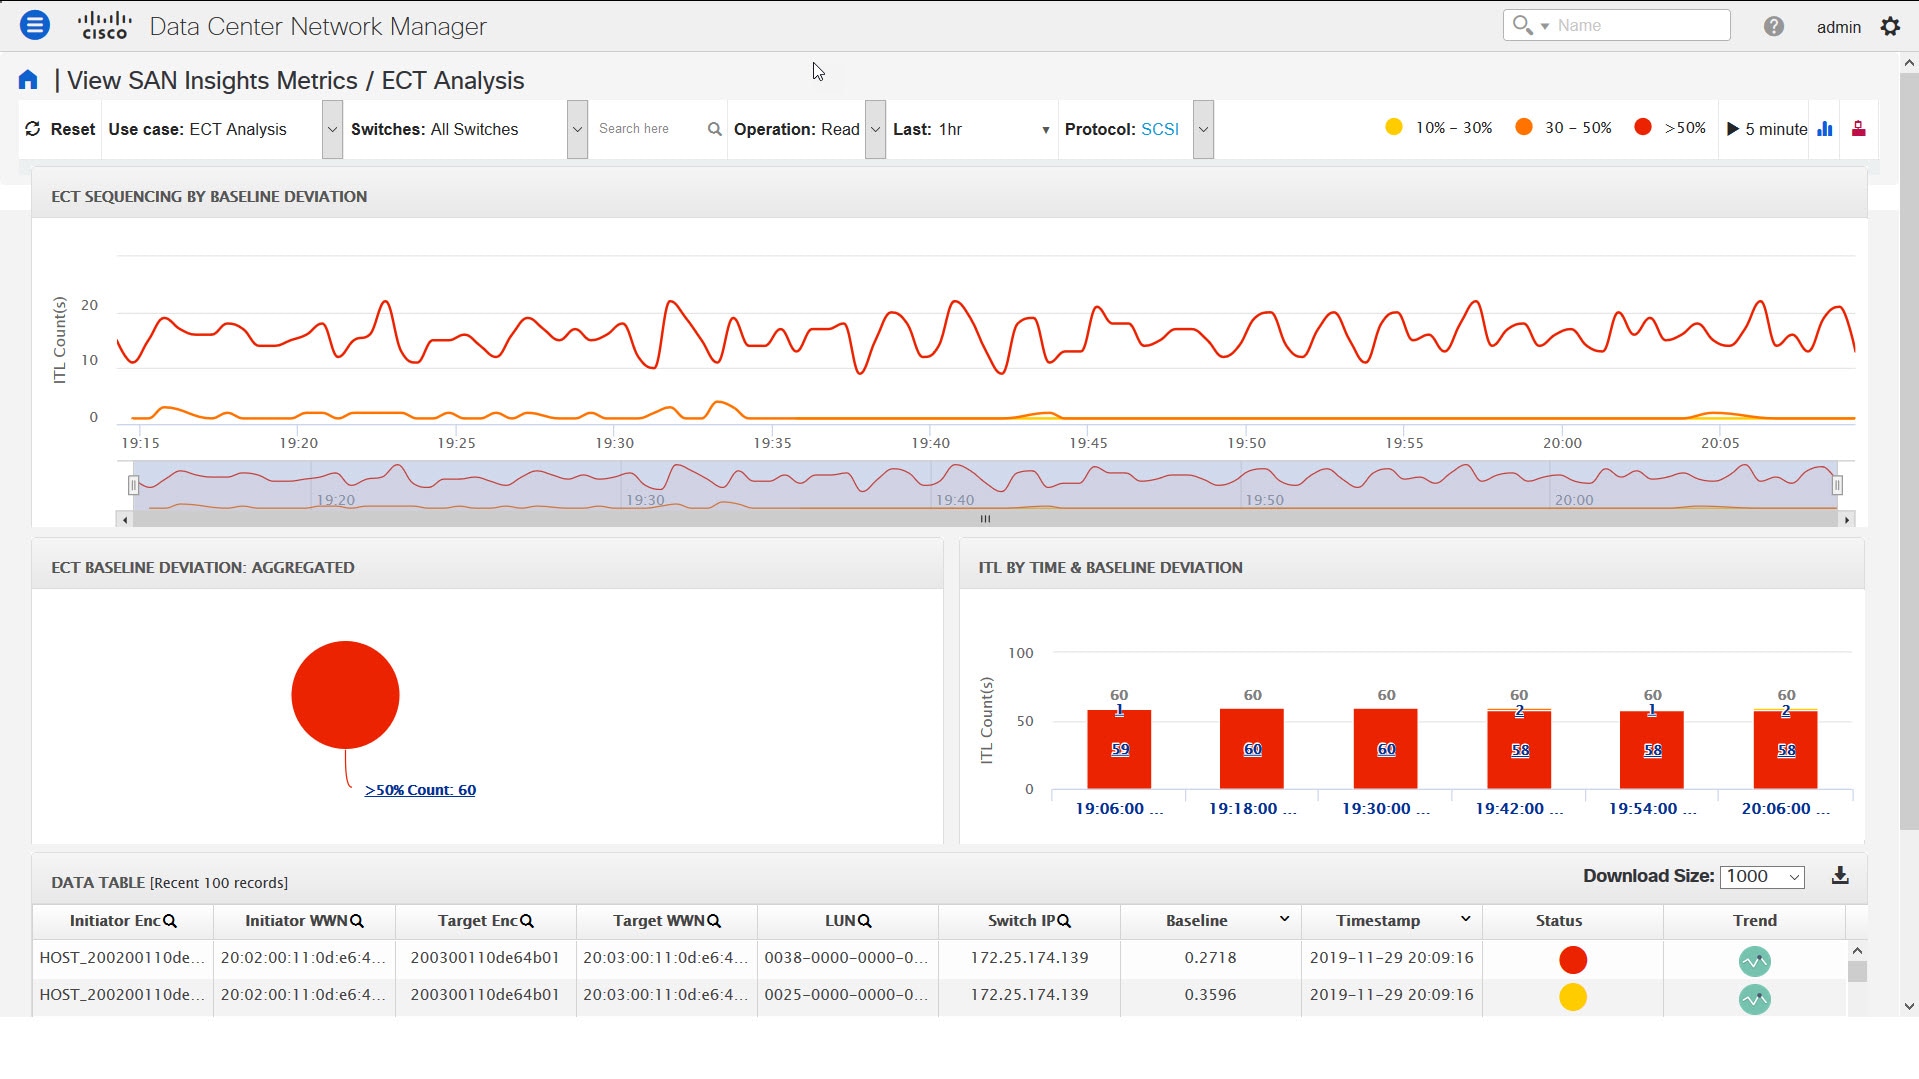
Task: Click the Baseline column header
Action: pos(1196,921)
